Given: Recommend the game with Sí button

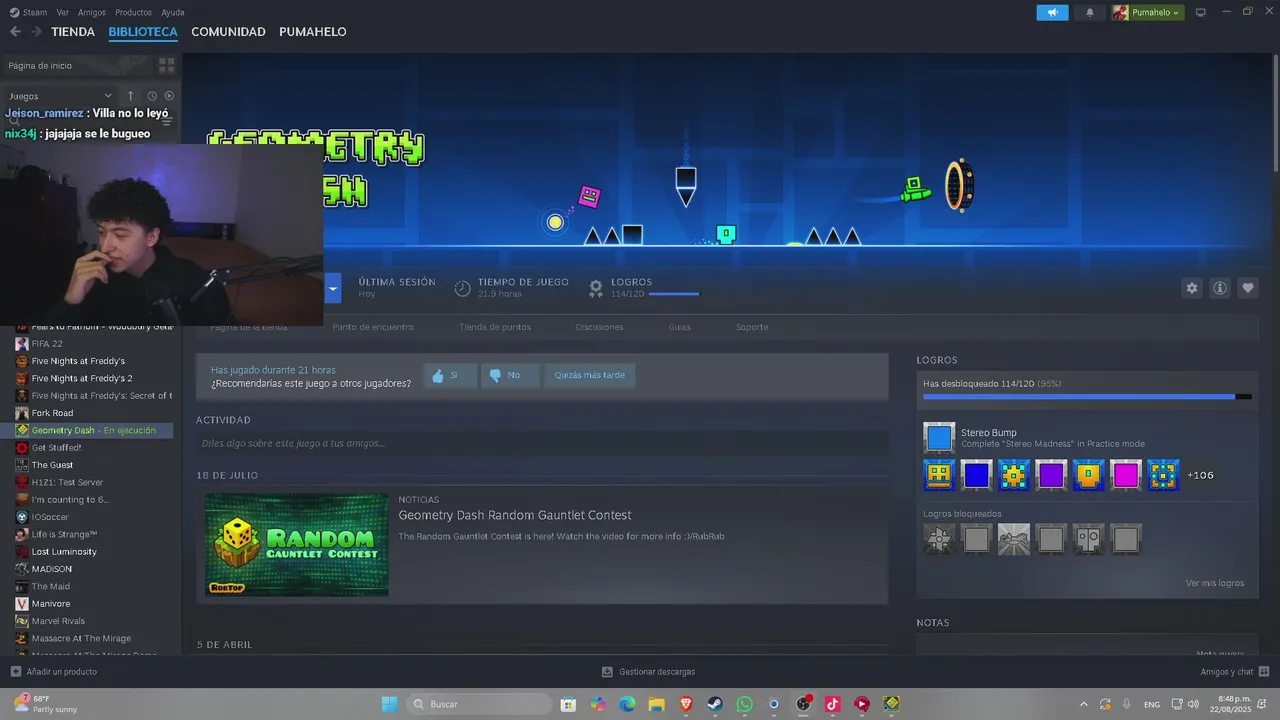Looking at the screenshot, I should coord(450,376).
